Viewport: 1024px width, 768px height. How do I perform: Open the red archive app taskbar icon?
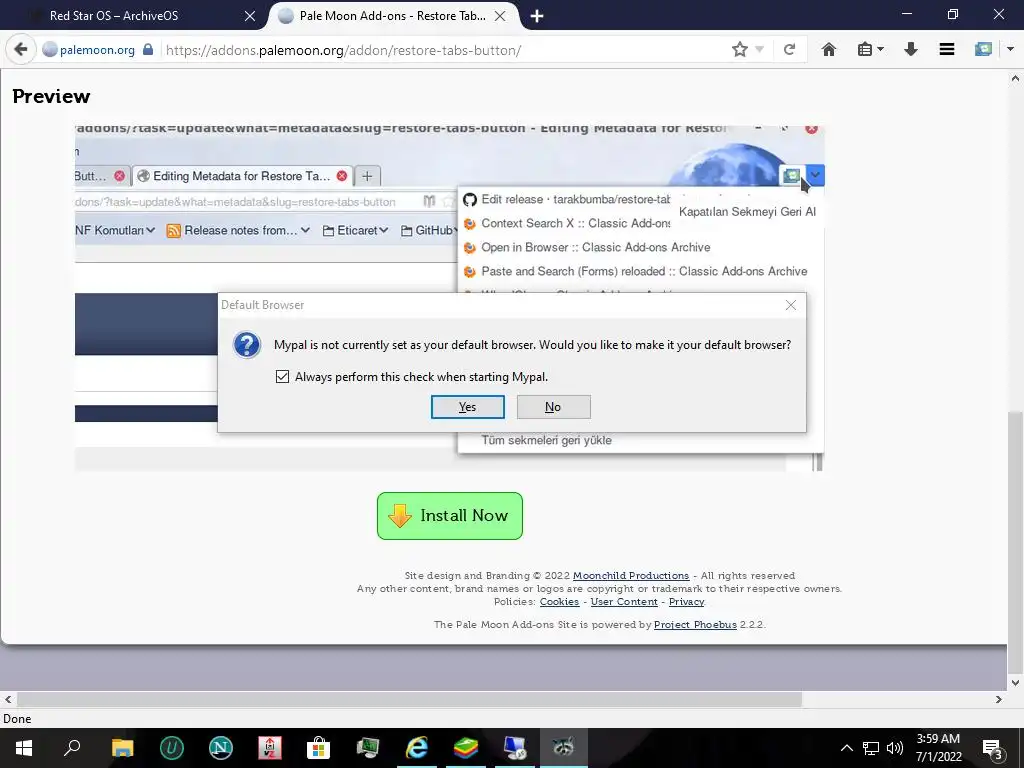click(270, 748)
